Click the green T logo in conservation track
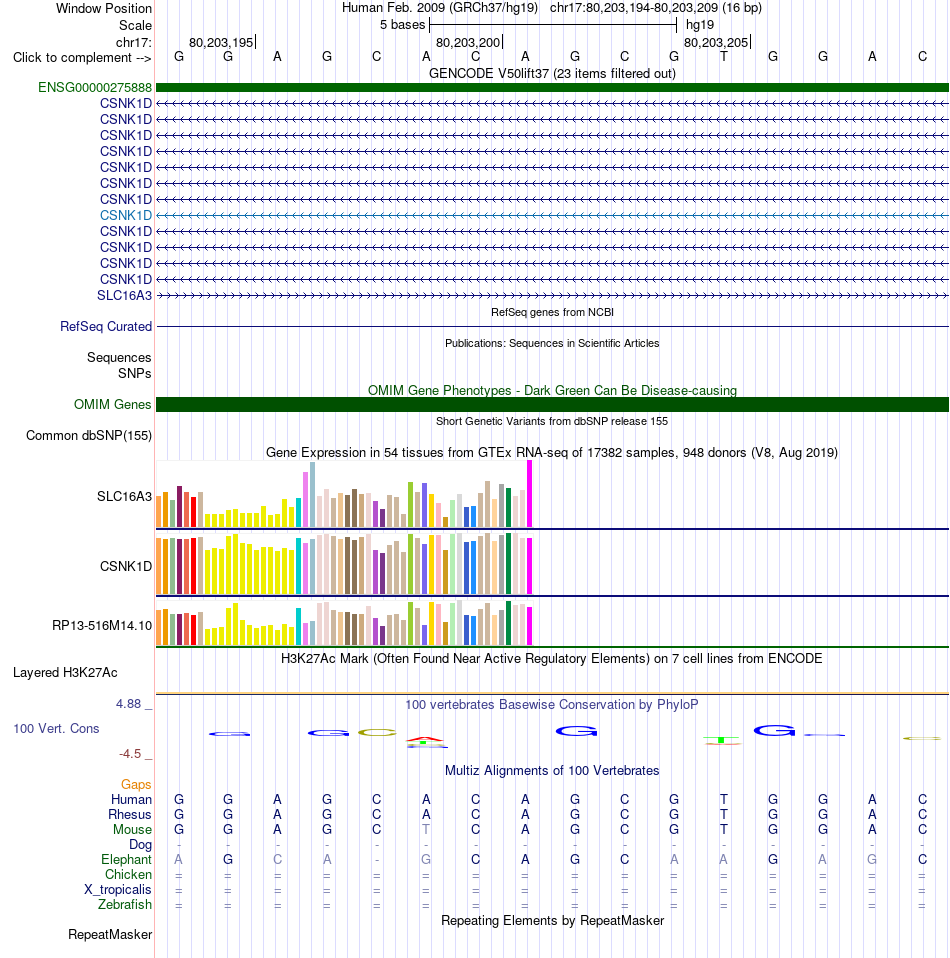 (722, 740)
